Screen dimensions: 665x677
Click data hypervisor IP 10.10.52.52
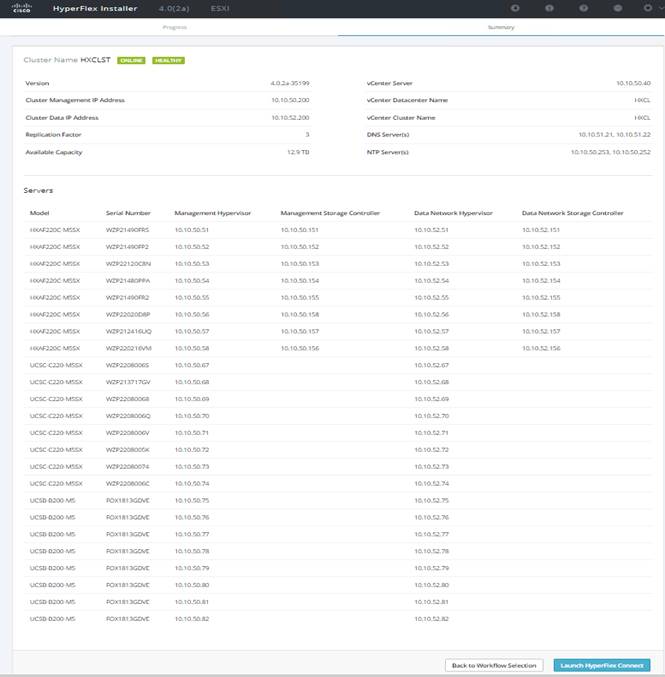431,247
